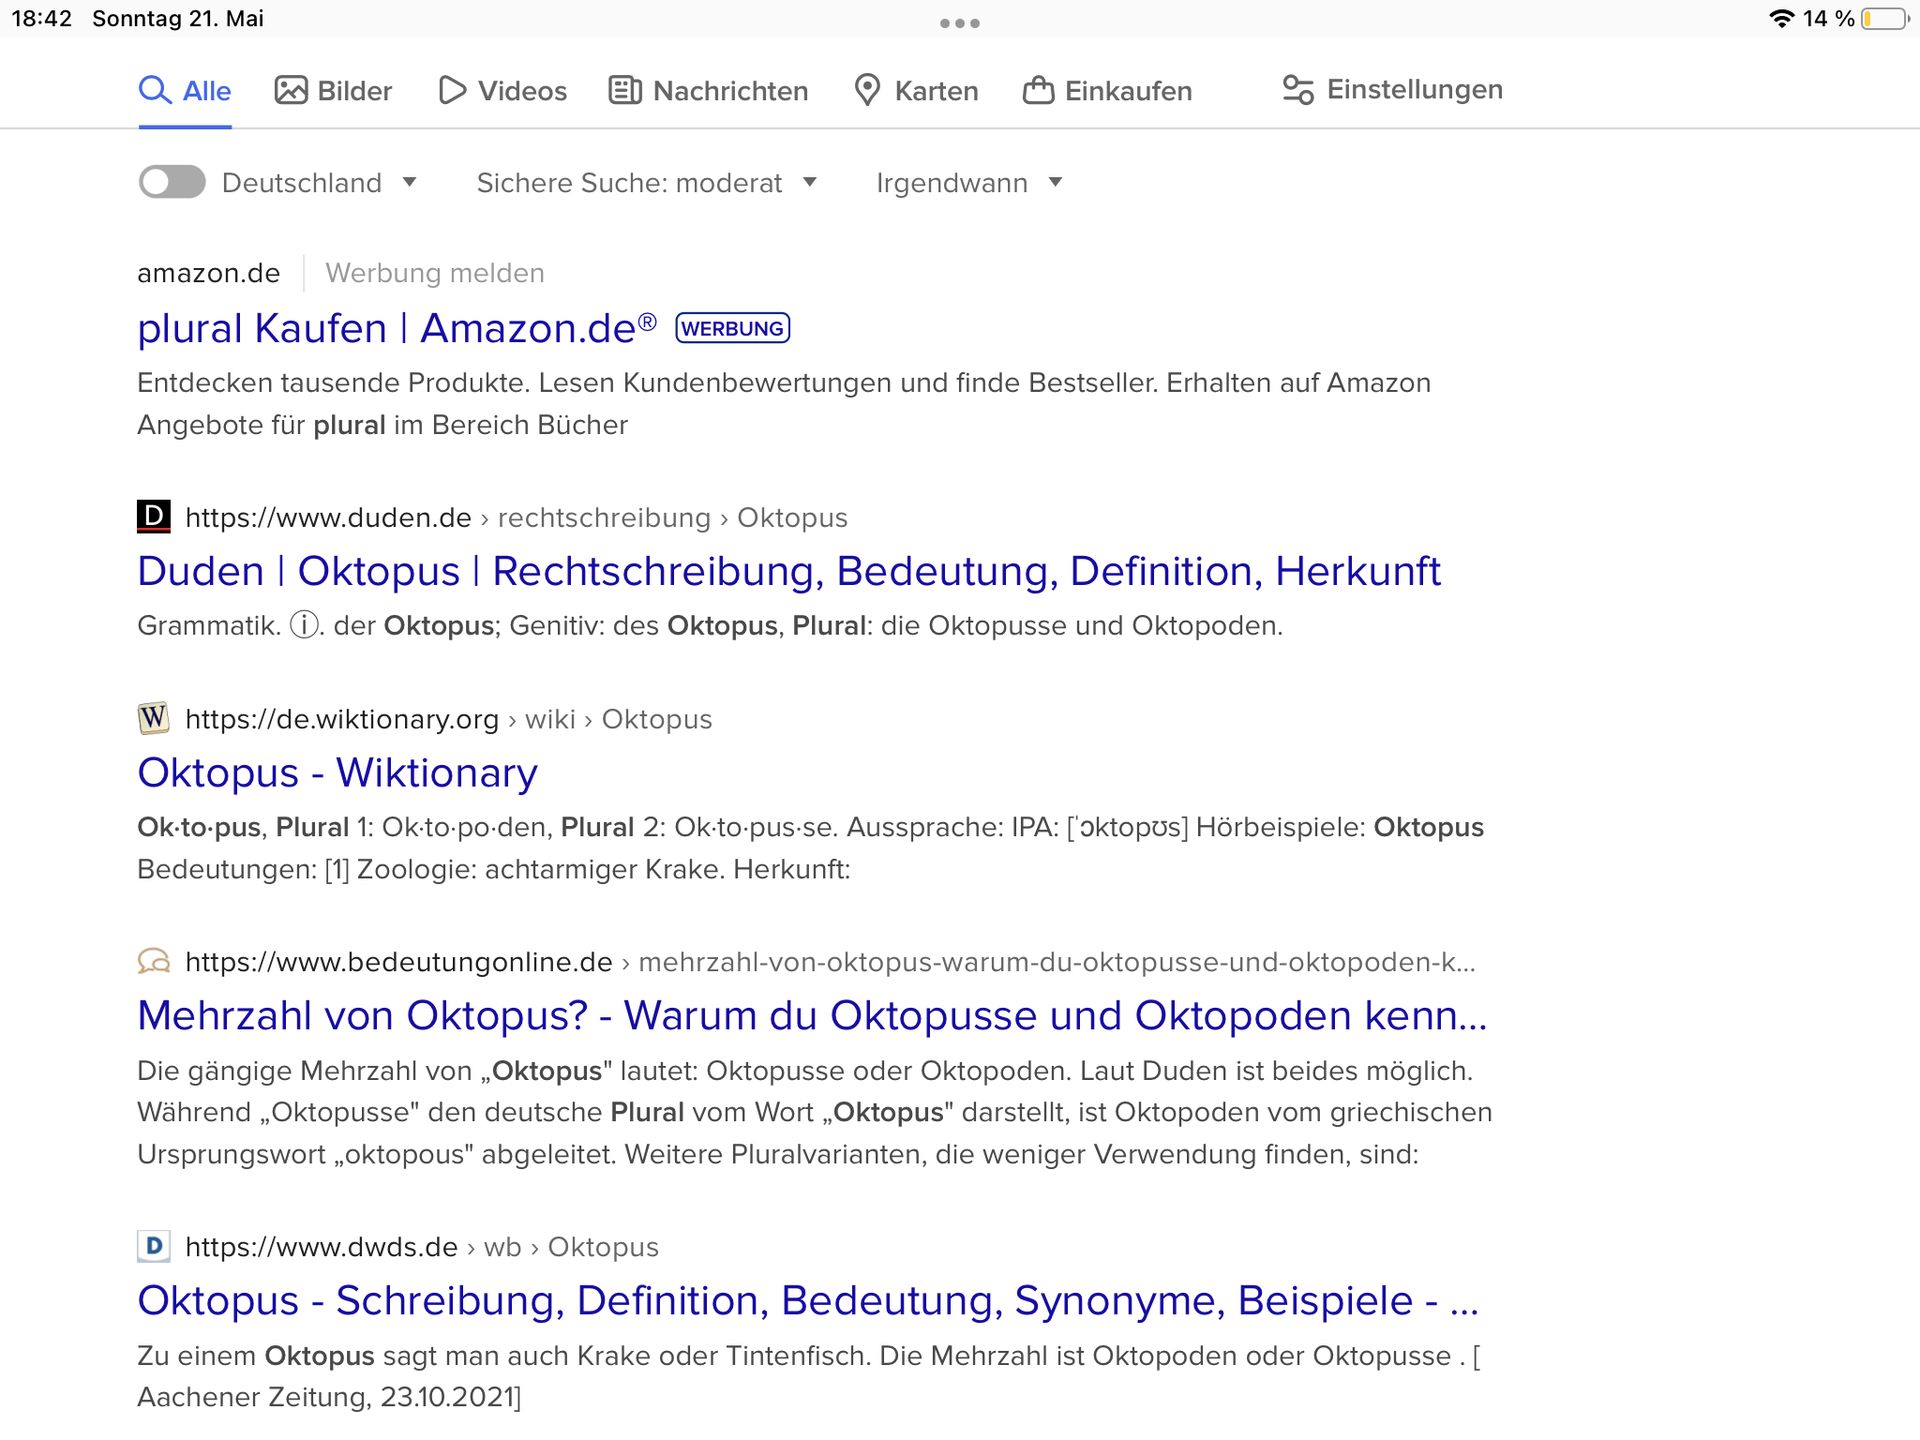Tap the battery indicator in status bar
The height and width of the screenshot is (1440, 1920).
point(1884,19)
